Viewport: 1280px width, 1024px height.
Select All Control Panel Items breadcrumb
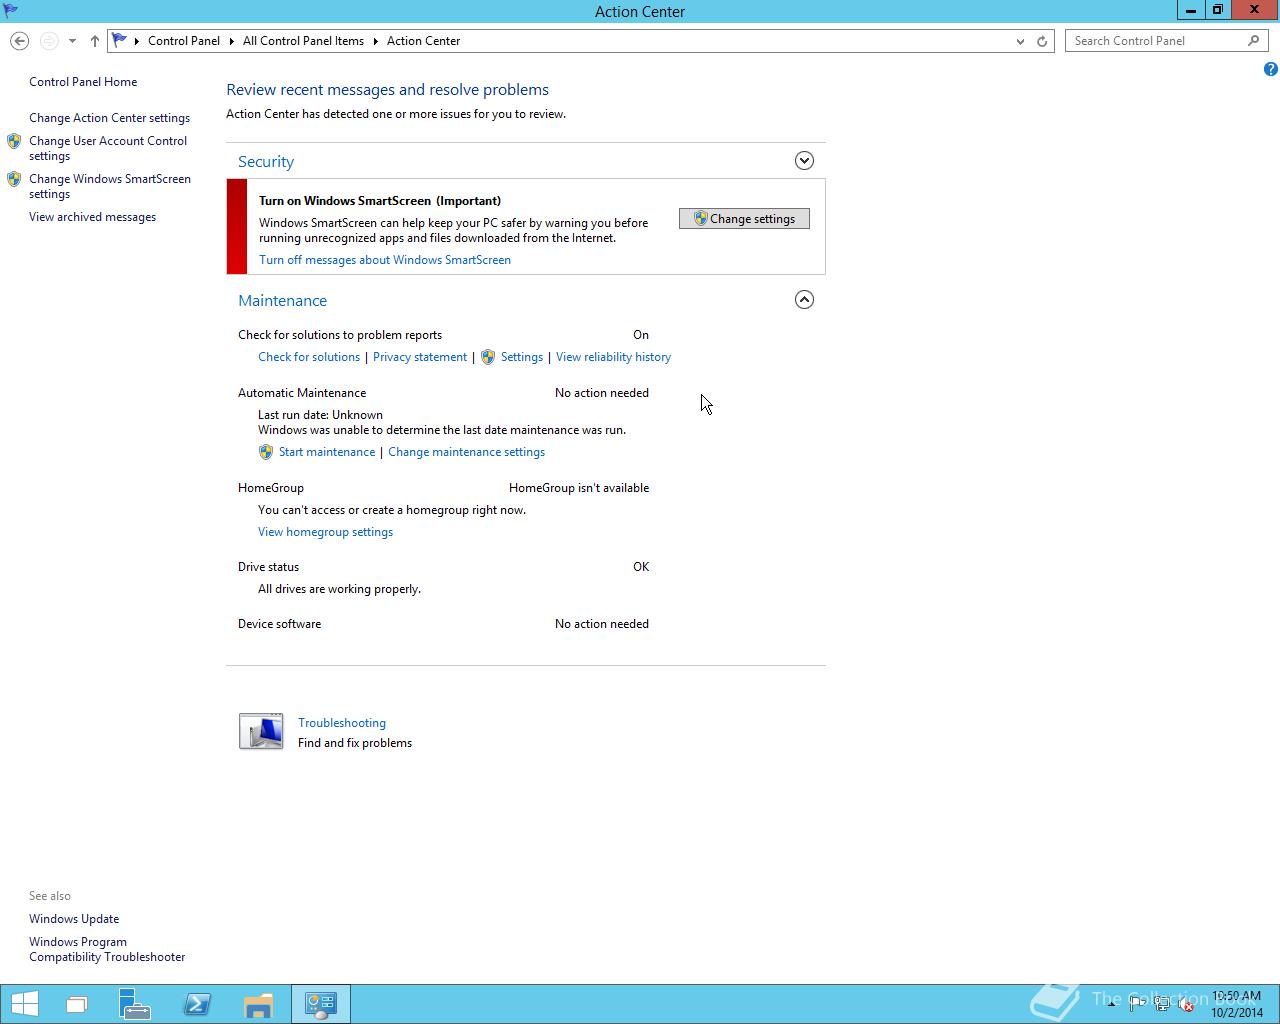[303, 41]
